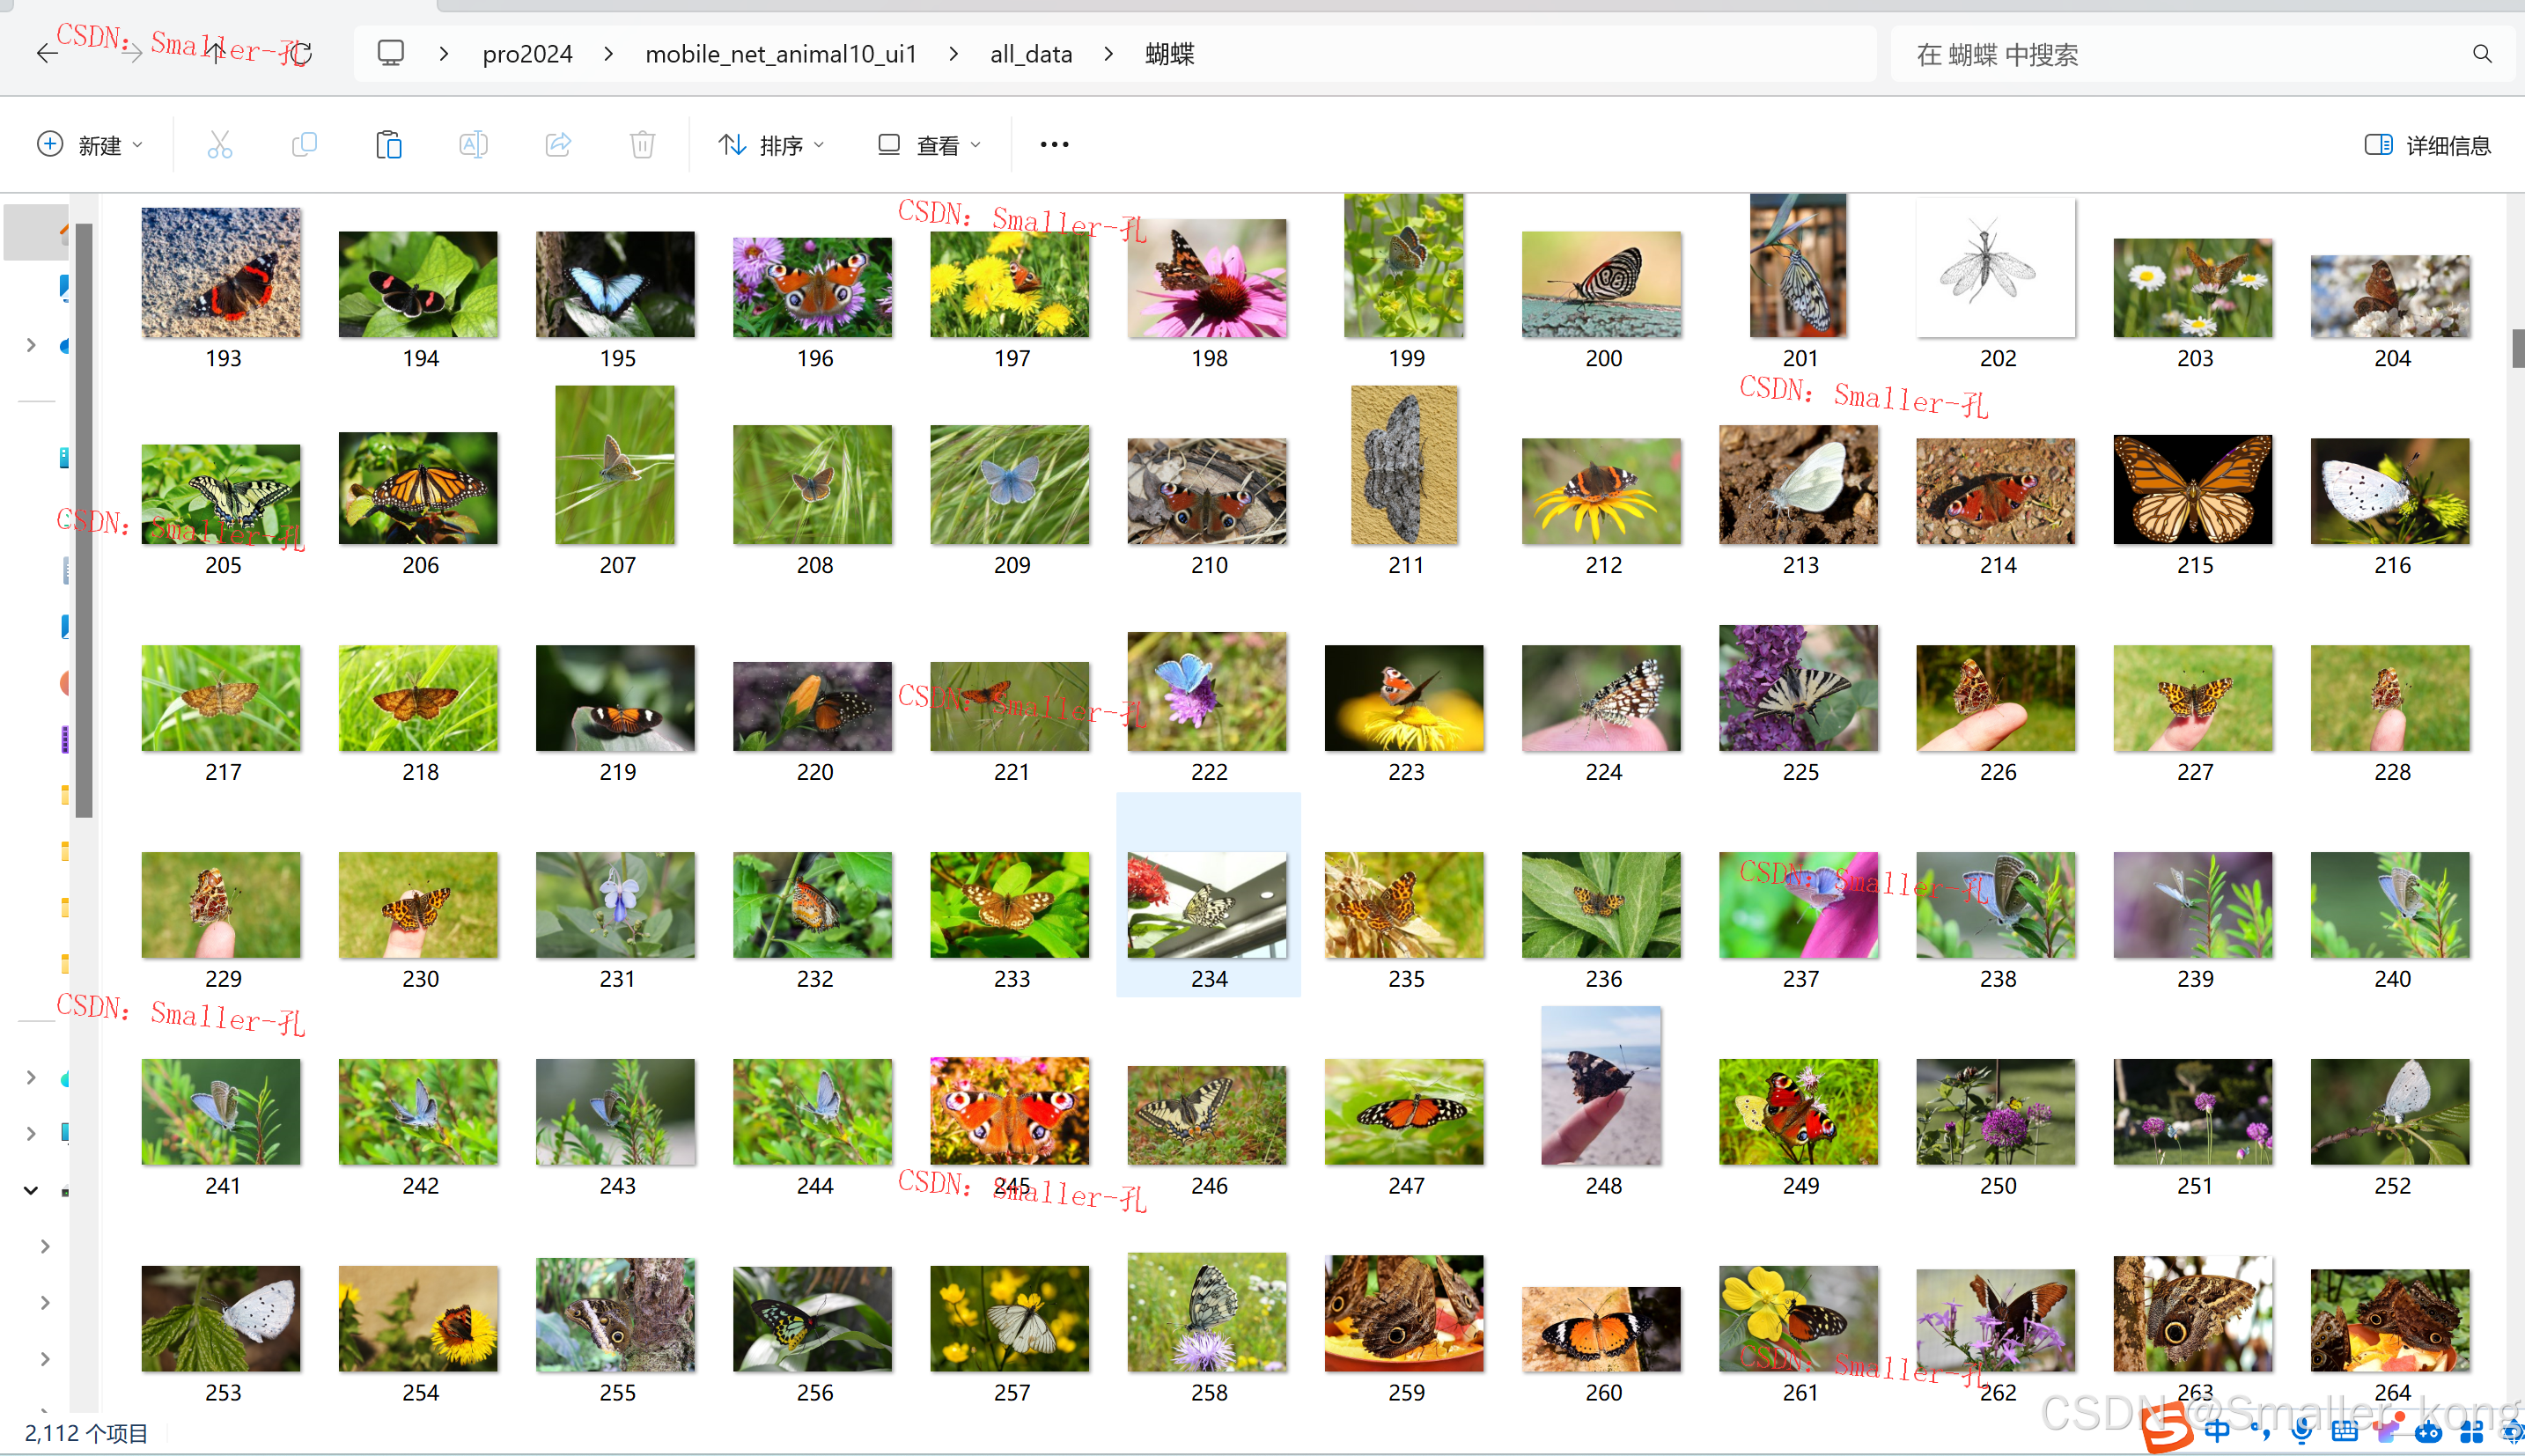Click file name label 231
This screenshot has height=1456, width=2525.
[617, 979]
